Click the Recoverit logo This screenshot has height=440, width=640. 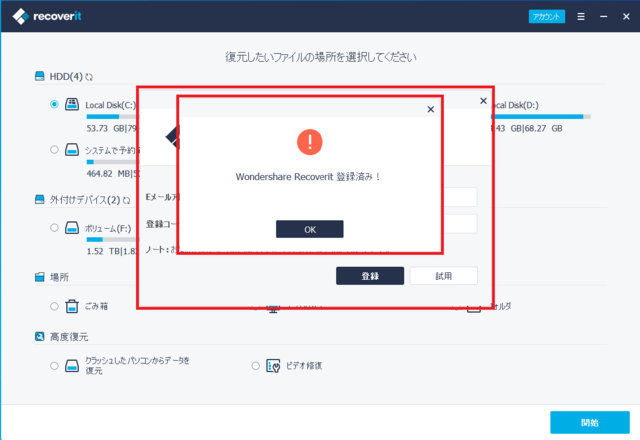point(47,16)
